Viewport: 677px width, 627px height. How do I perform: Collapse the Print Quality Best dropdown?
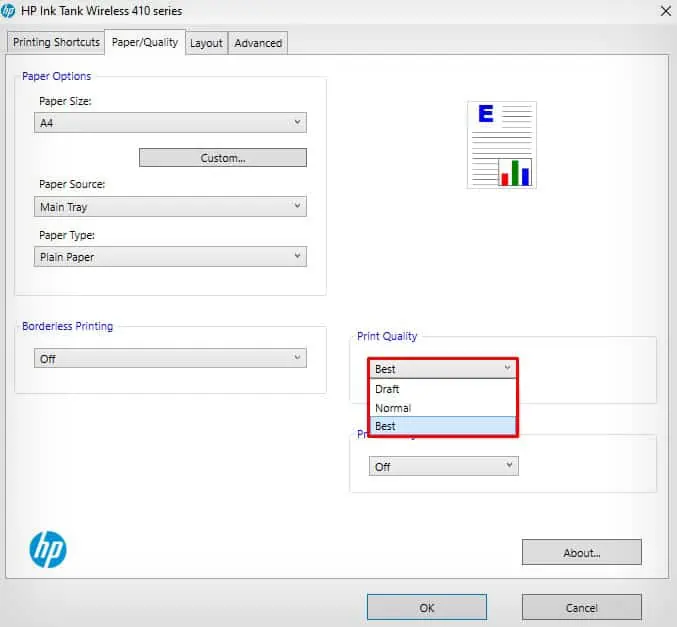[x=443, y=369]
